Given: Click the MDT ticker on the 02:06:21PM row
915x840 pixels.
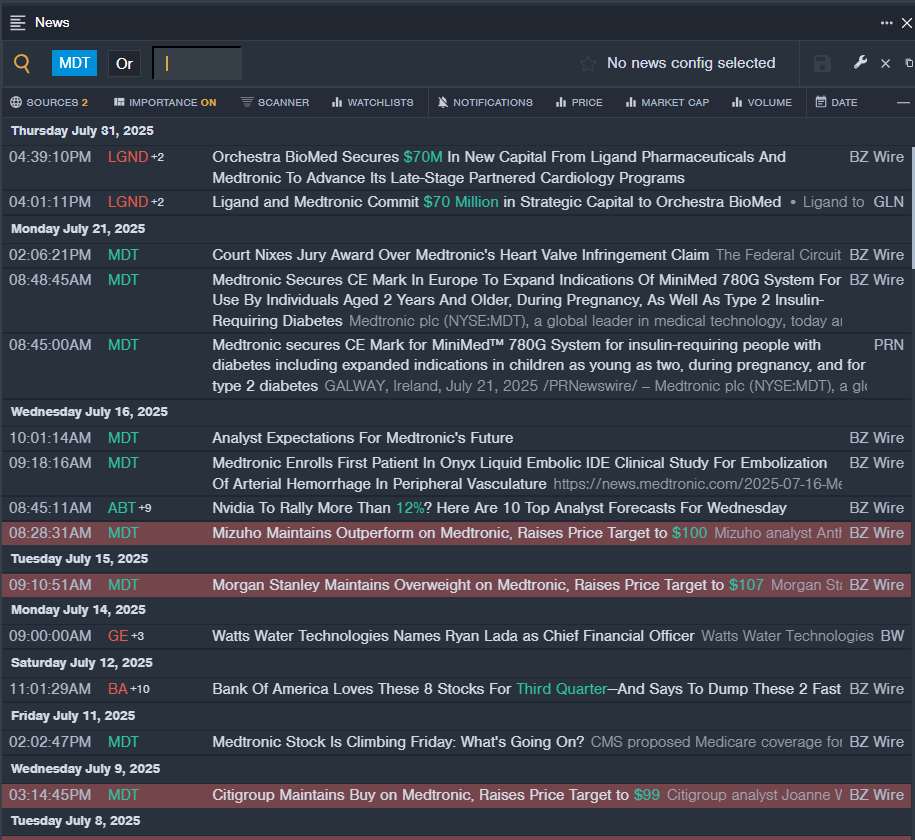Looking at the screenshot, I should (123, 255).
